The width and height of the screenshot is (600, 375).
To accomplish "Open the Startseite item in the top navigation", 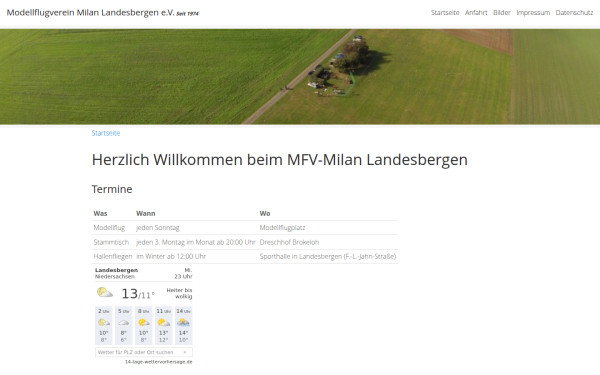I will tap(445, 13).
